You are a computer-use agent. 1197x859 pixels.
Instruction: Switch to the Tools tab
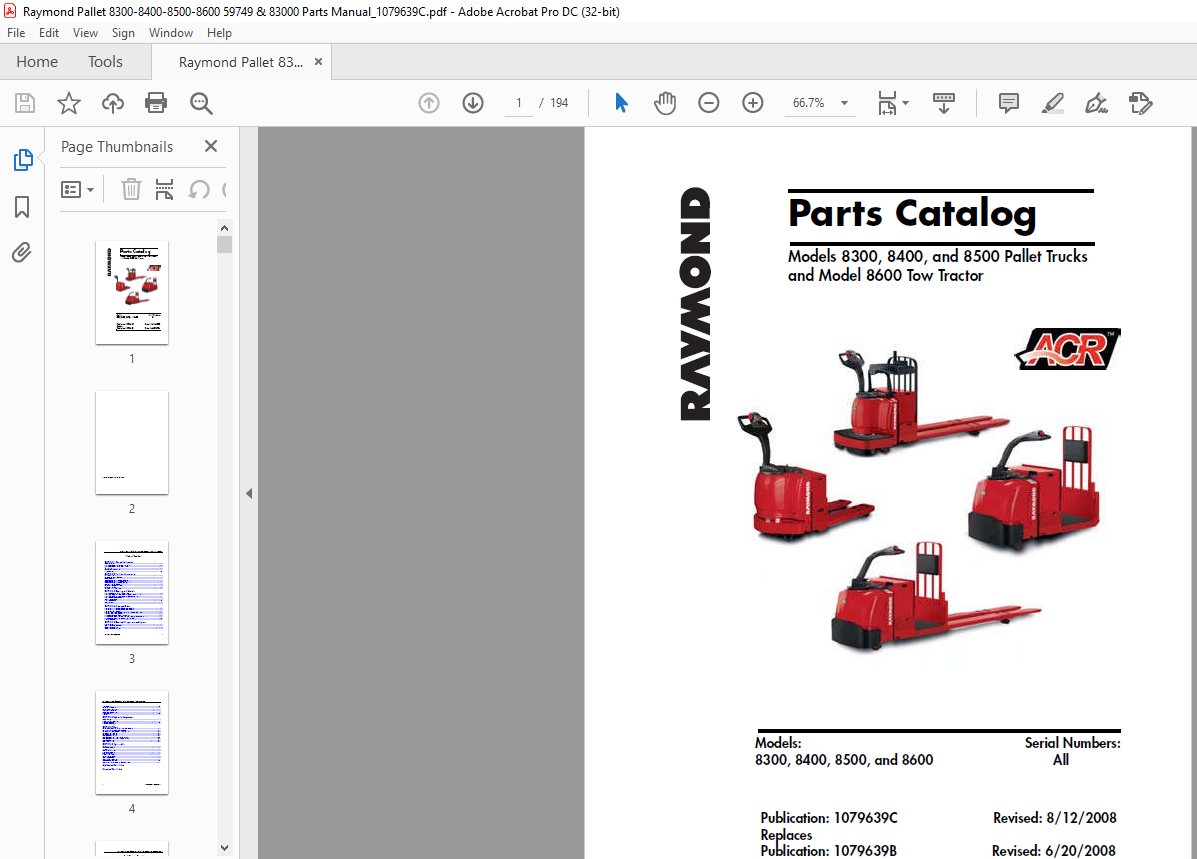(105, 62)
